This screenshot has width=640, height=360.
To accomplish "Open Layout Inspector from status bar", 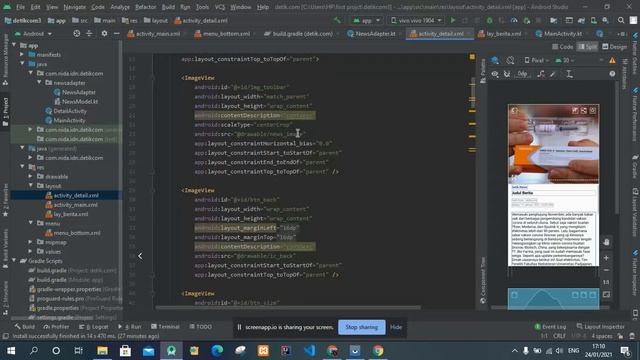I will (x=601, y=327).
